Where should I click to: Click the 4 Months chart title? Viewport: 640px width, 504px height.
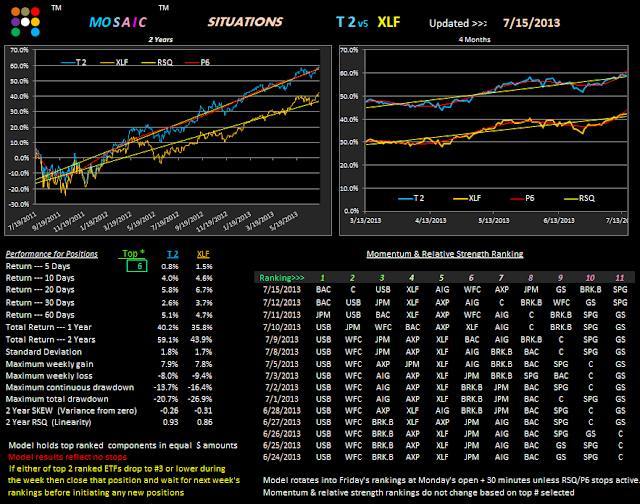pos(474,40)
